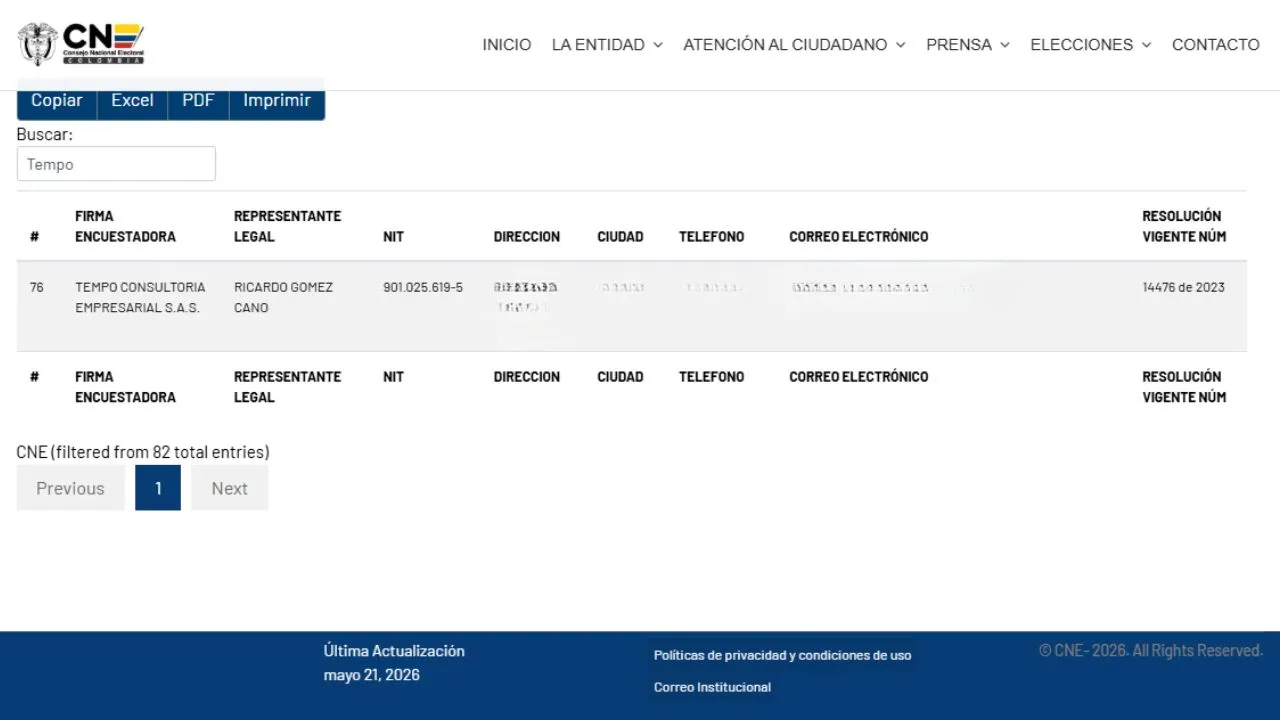Viewport: 1280px width, 720px height.
Task: Sort by CIUDAD column header
Action: 620,237
